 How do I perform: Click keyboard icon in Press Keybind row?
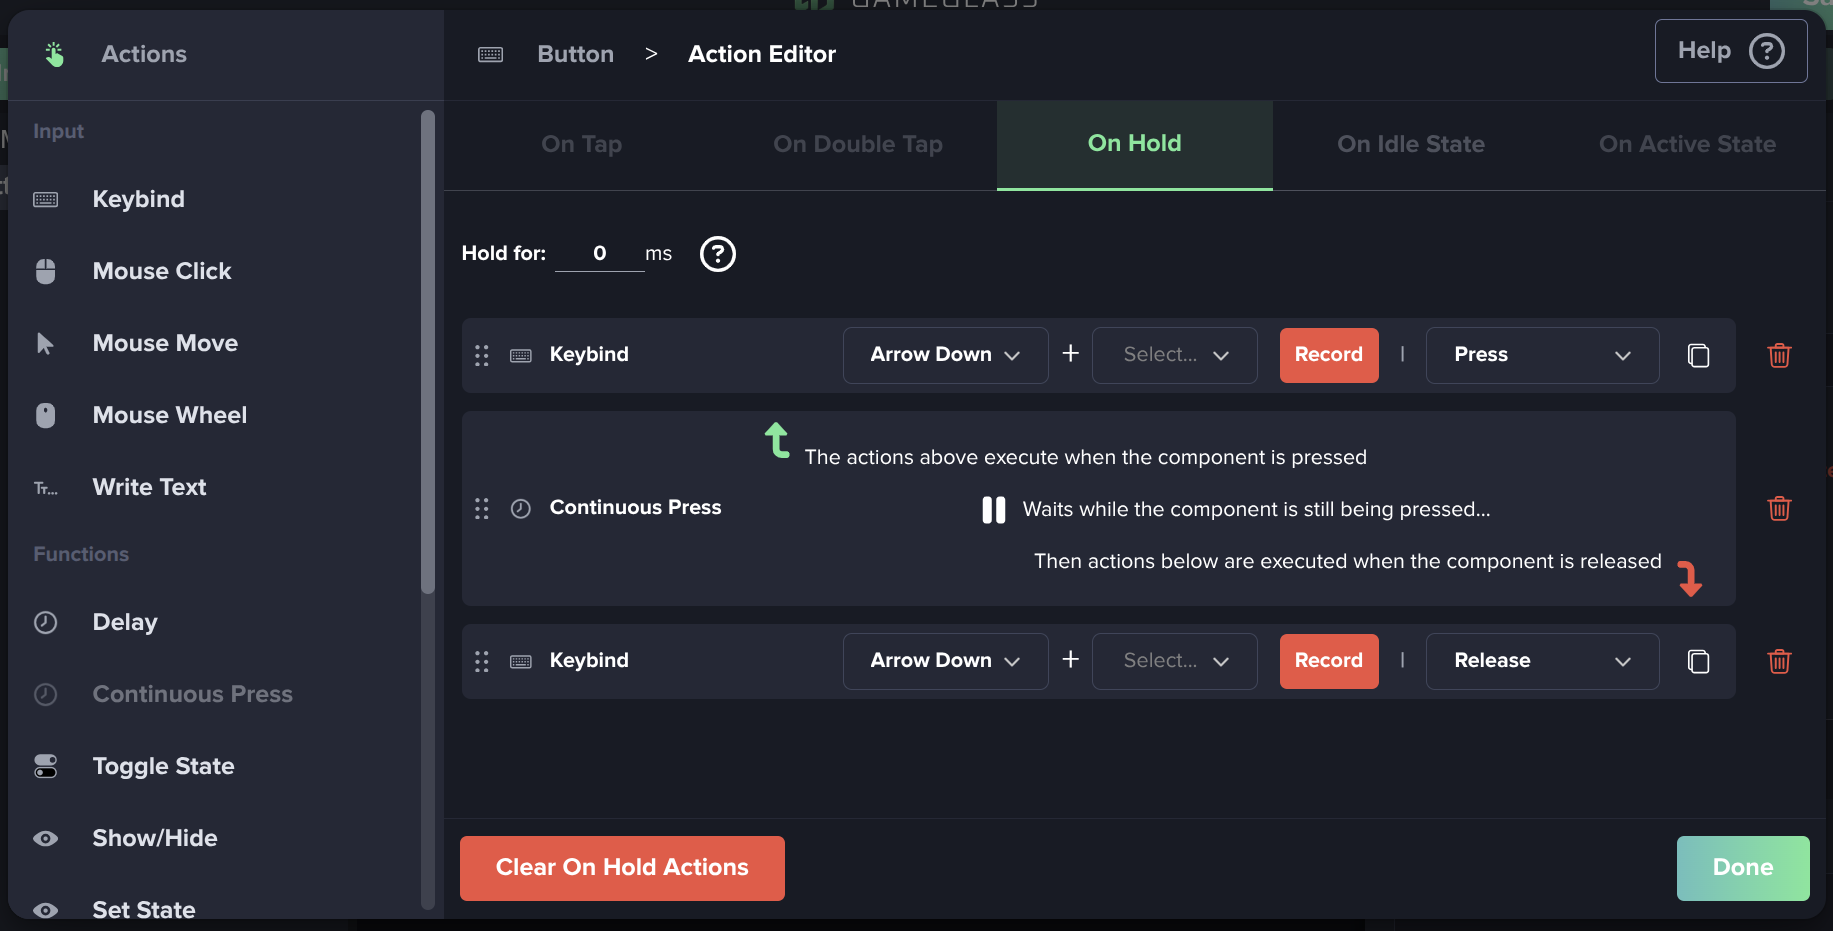click(x=520, y=355)
